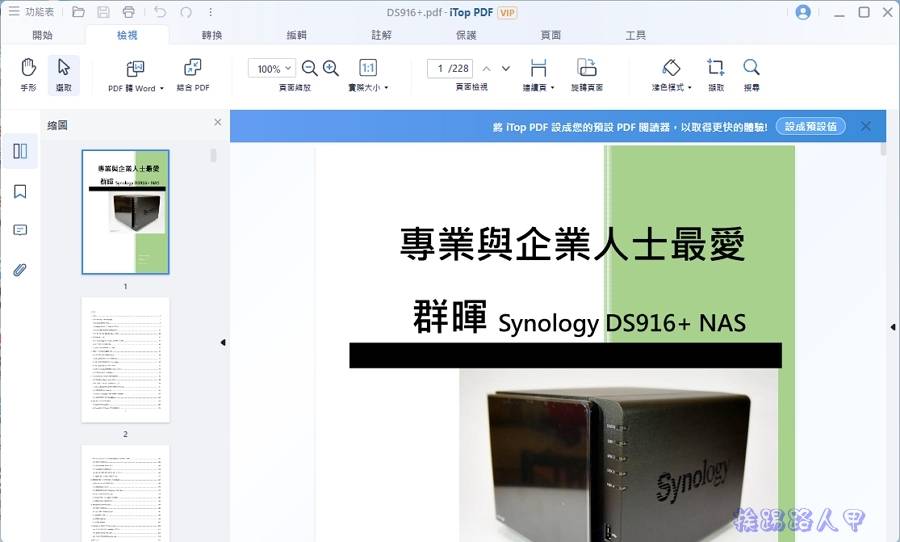Open the title bar three-dot menu
Screen dimensions: 900x542
point(211,12)
